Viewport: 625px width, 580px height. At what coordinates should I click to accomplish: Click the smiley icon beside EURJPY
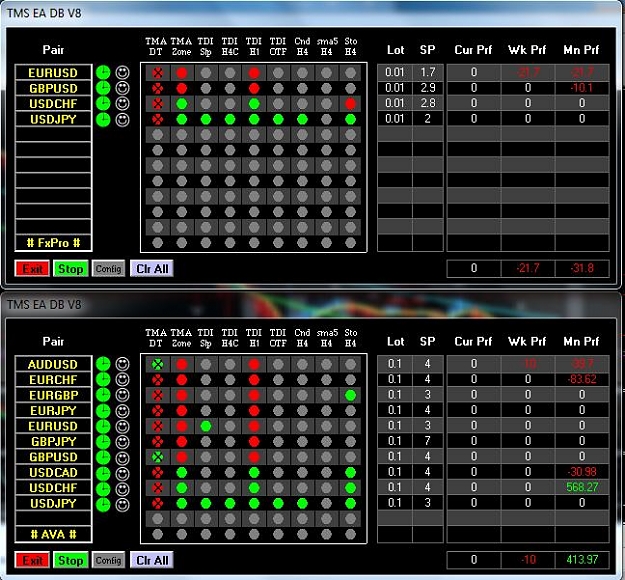click(x=122, y=411)
